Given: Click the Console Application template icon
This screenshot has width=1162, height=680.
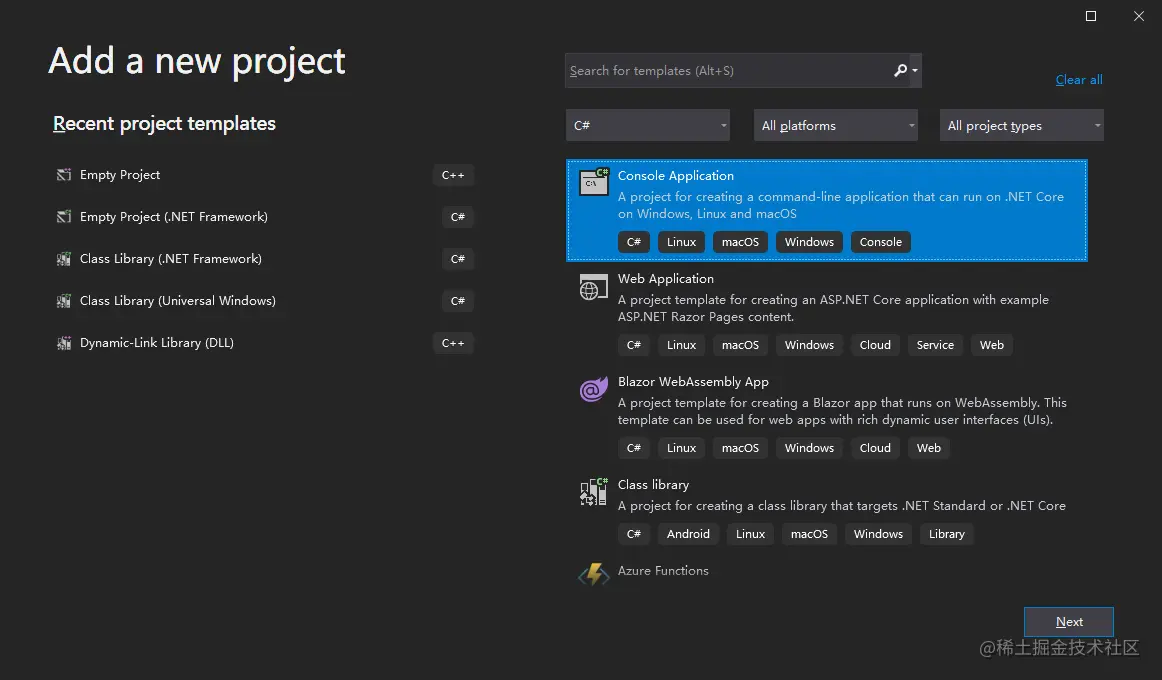Looking at the screenshot, I should [x=594, y=182].
